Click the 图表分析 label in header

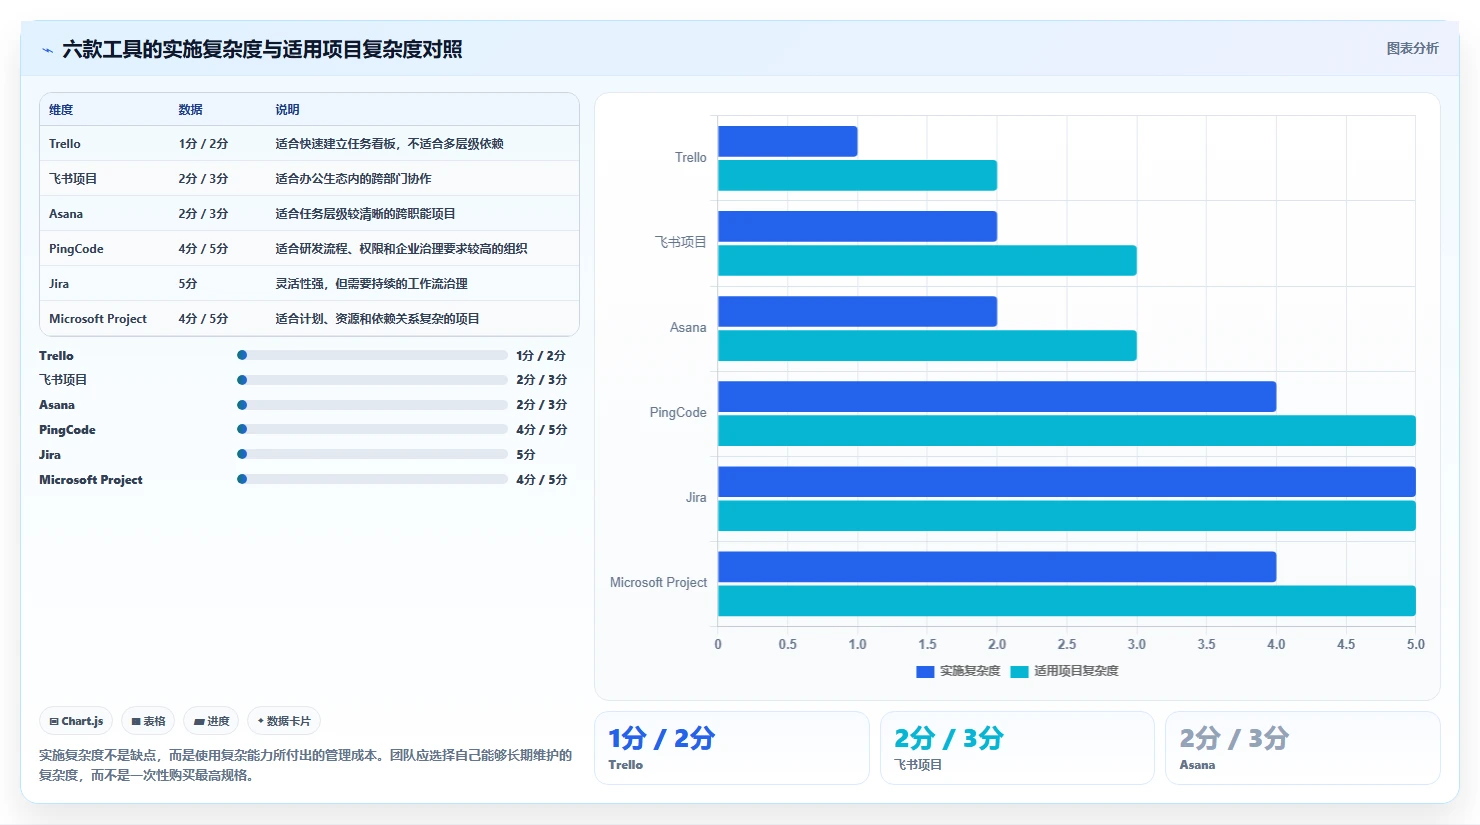click(1412, 48)
